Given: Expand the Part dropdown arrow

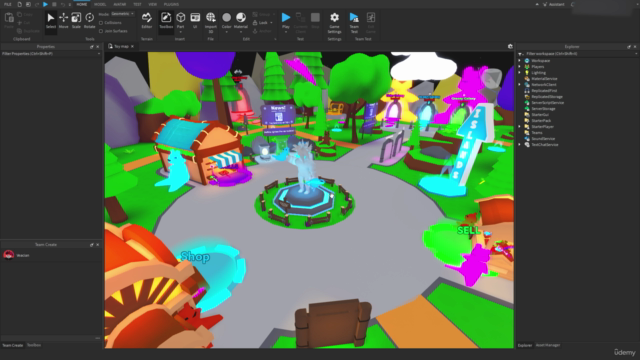Looking at the screenshot, I should 180,32.
